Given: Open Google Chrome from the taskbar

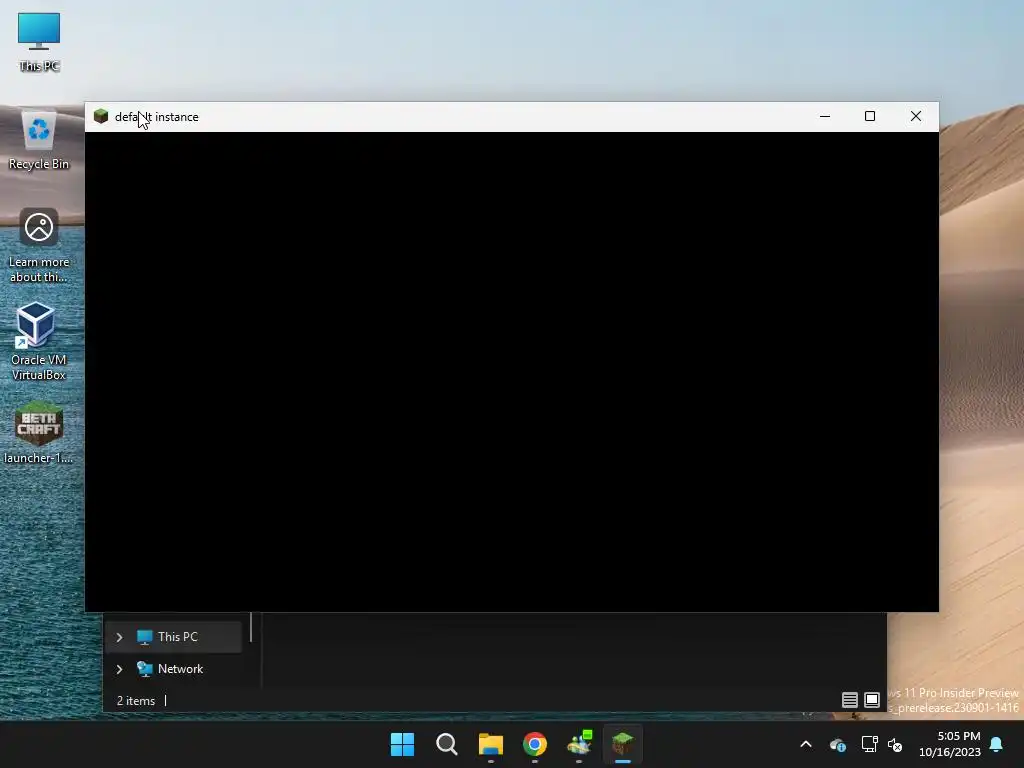Looking at the screenshot, I should click(x=535, y=744).
